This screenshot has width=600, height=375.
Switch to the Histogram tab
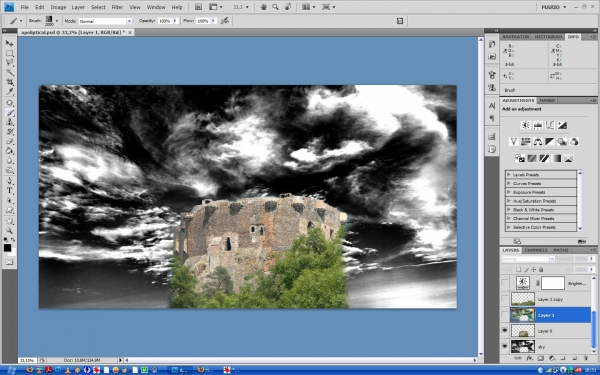(x=548, y=37)
